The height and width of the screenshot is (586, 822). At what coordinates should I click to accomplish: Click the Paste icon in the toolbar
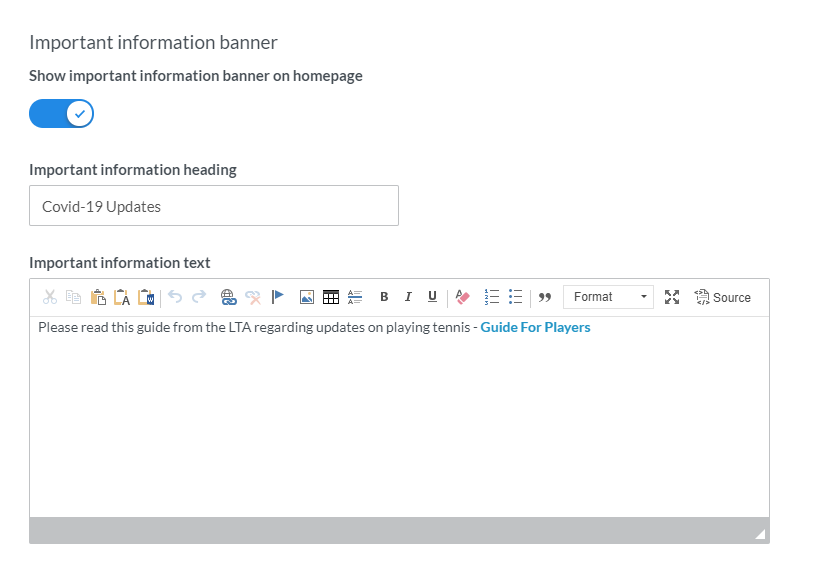pyautogui.click(x=98, y=297)
